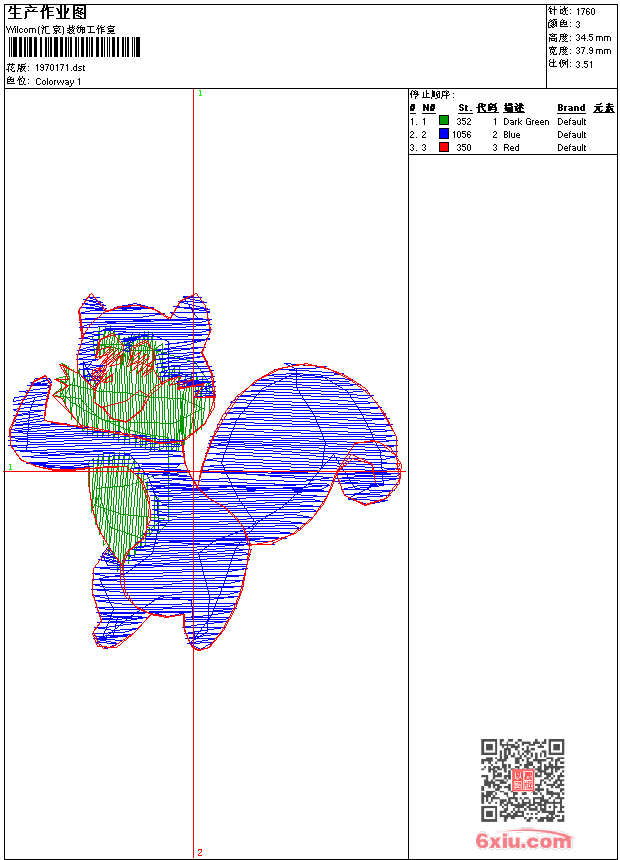
Task: Click the stitch count value 1760
Action: point(585,12)
